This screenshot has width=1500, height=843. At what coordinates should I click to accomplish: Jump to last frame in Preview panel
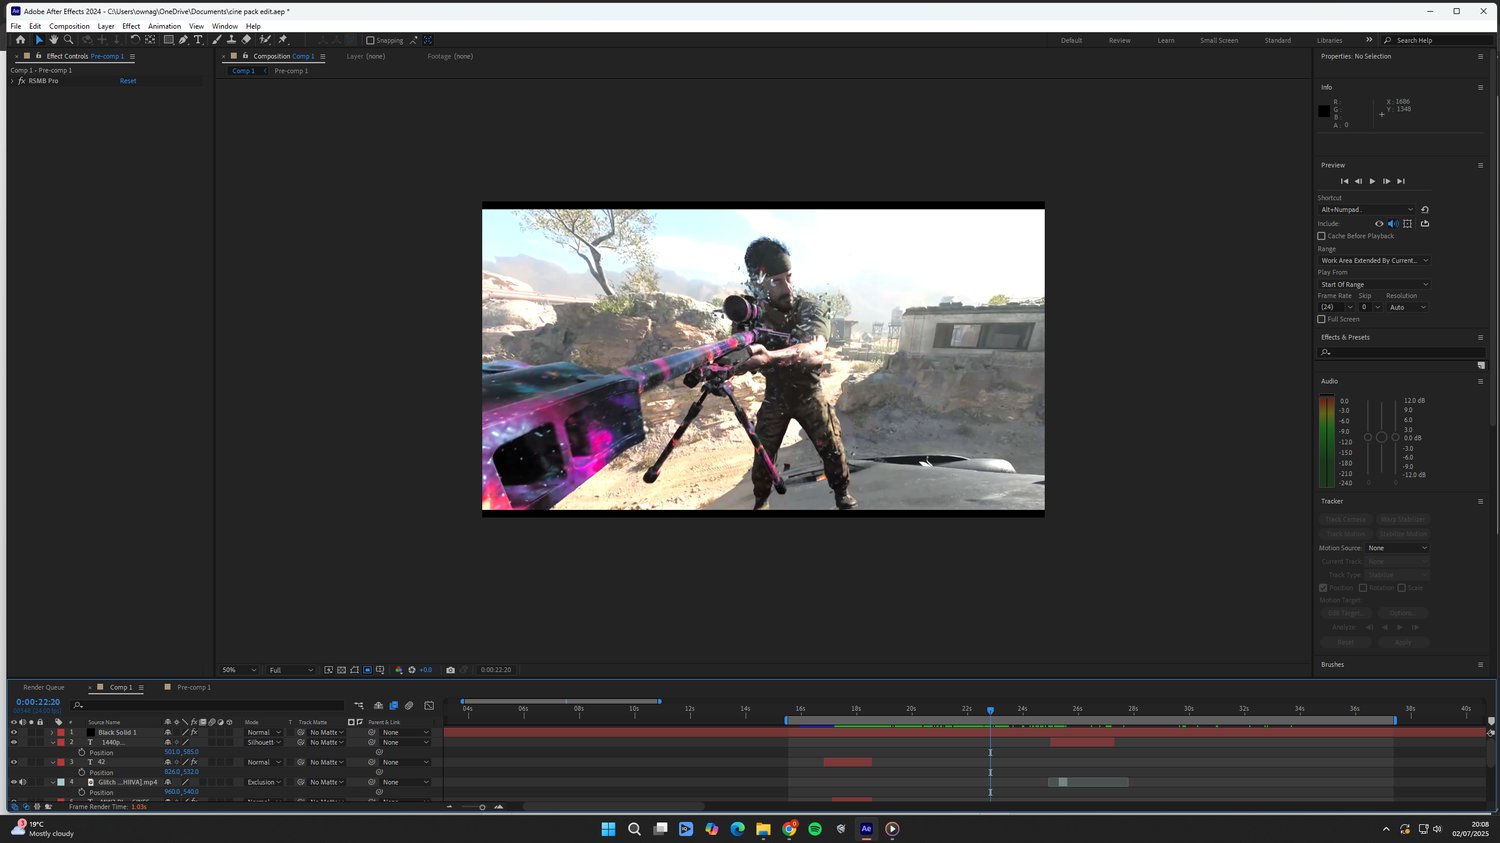click(1401, 181)
